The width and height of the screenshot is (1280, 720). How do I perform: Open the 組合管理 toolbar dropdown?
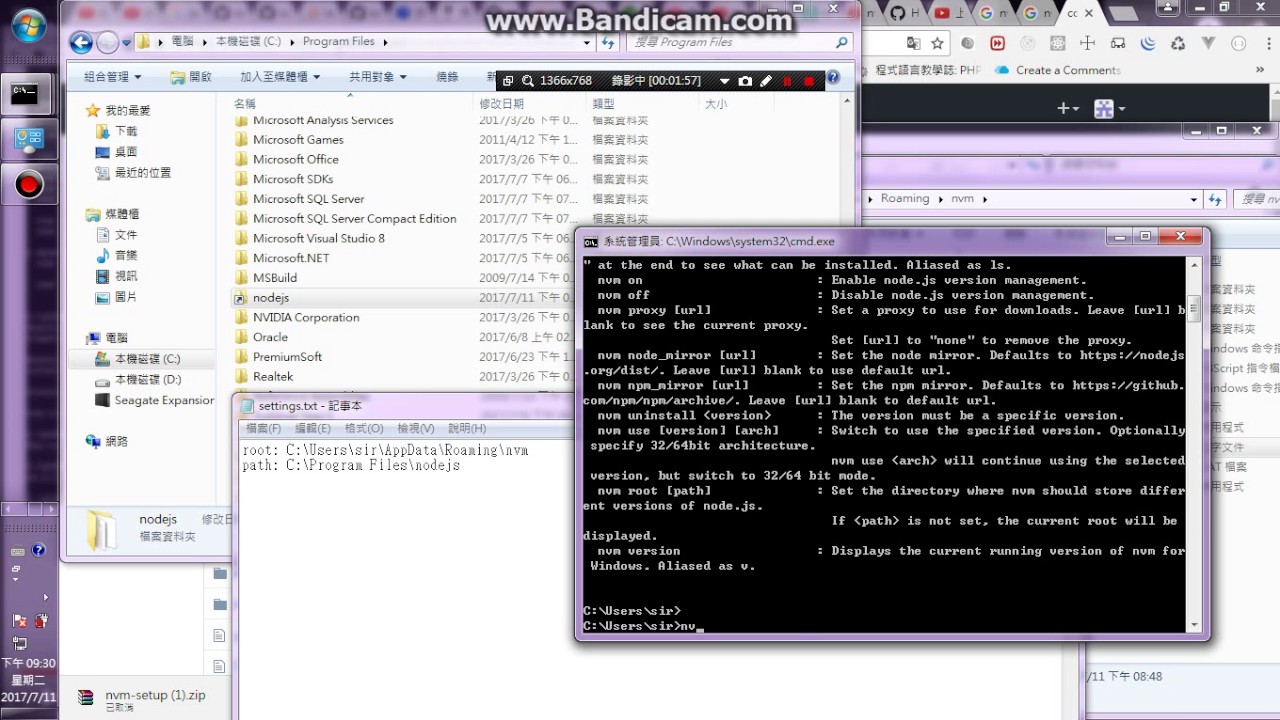[112, 77]
